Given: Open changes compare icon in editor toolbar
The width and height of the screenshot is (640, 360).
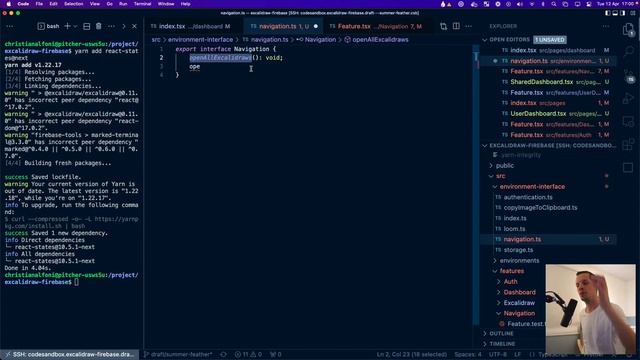Looking at the screenshot, I should (x=443, y=26).
